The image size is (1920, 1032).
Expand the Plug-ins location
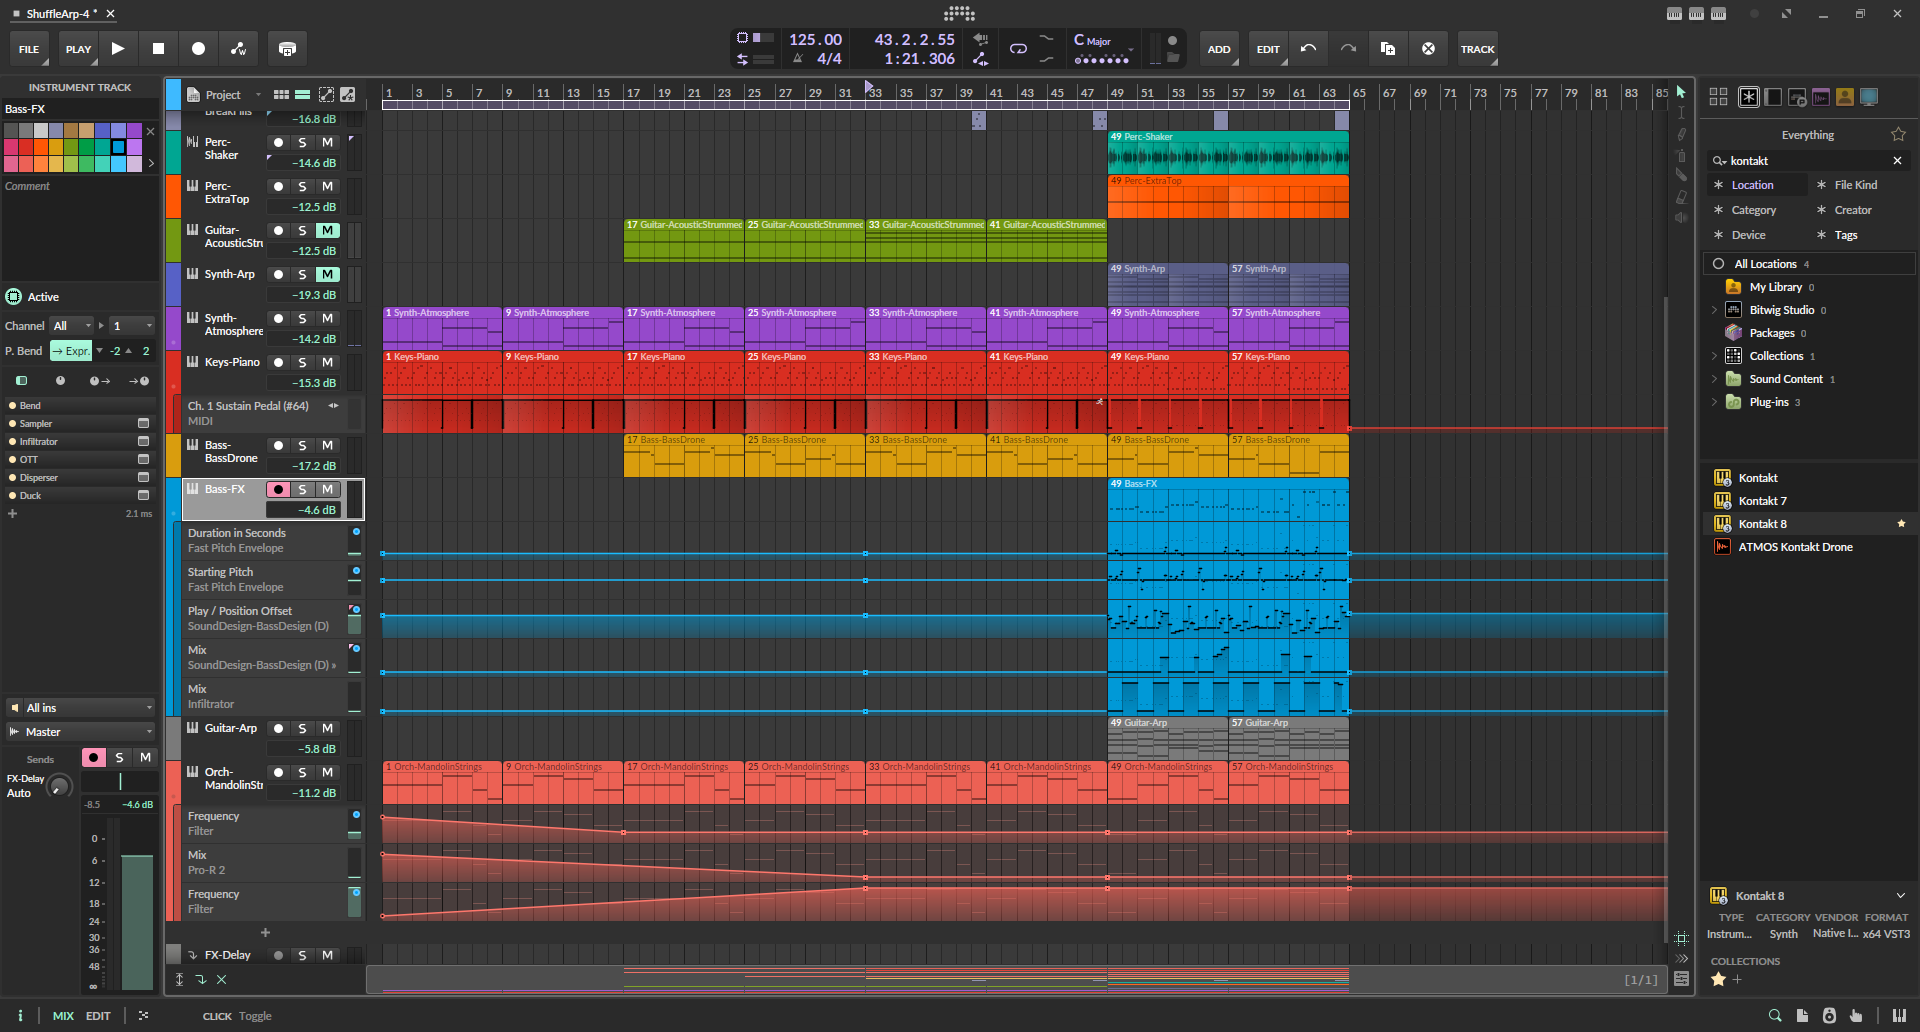[1714, 402]
